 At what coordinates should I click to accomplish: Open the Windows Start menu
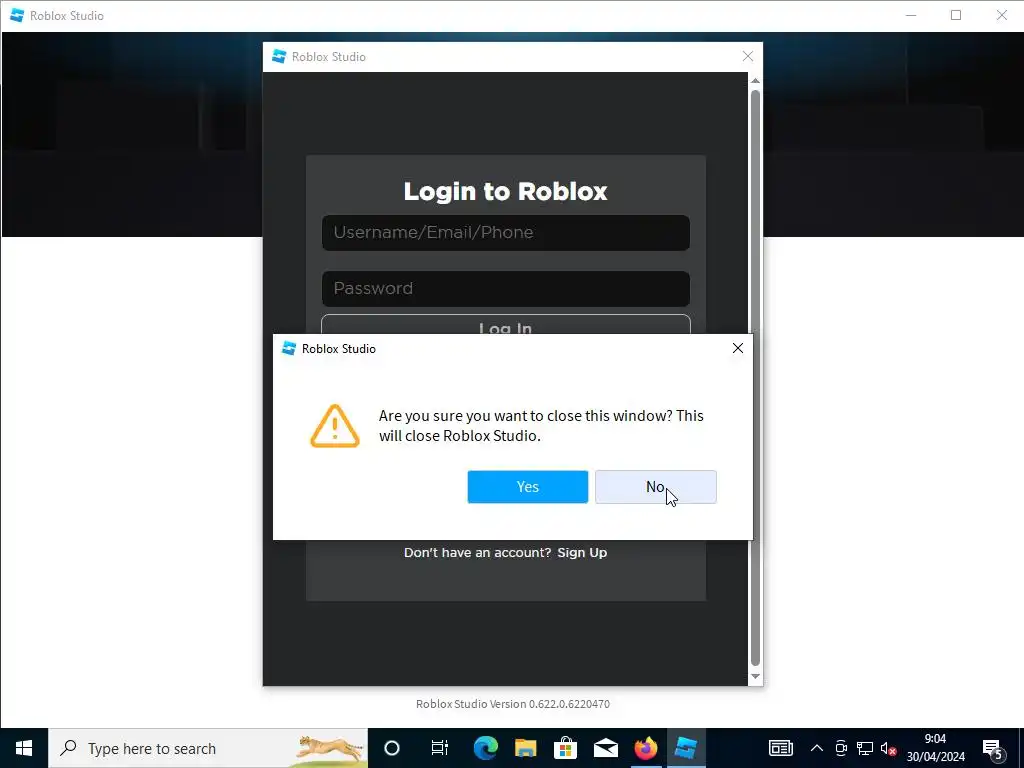(24, 748)
